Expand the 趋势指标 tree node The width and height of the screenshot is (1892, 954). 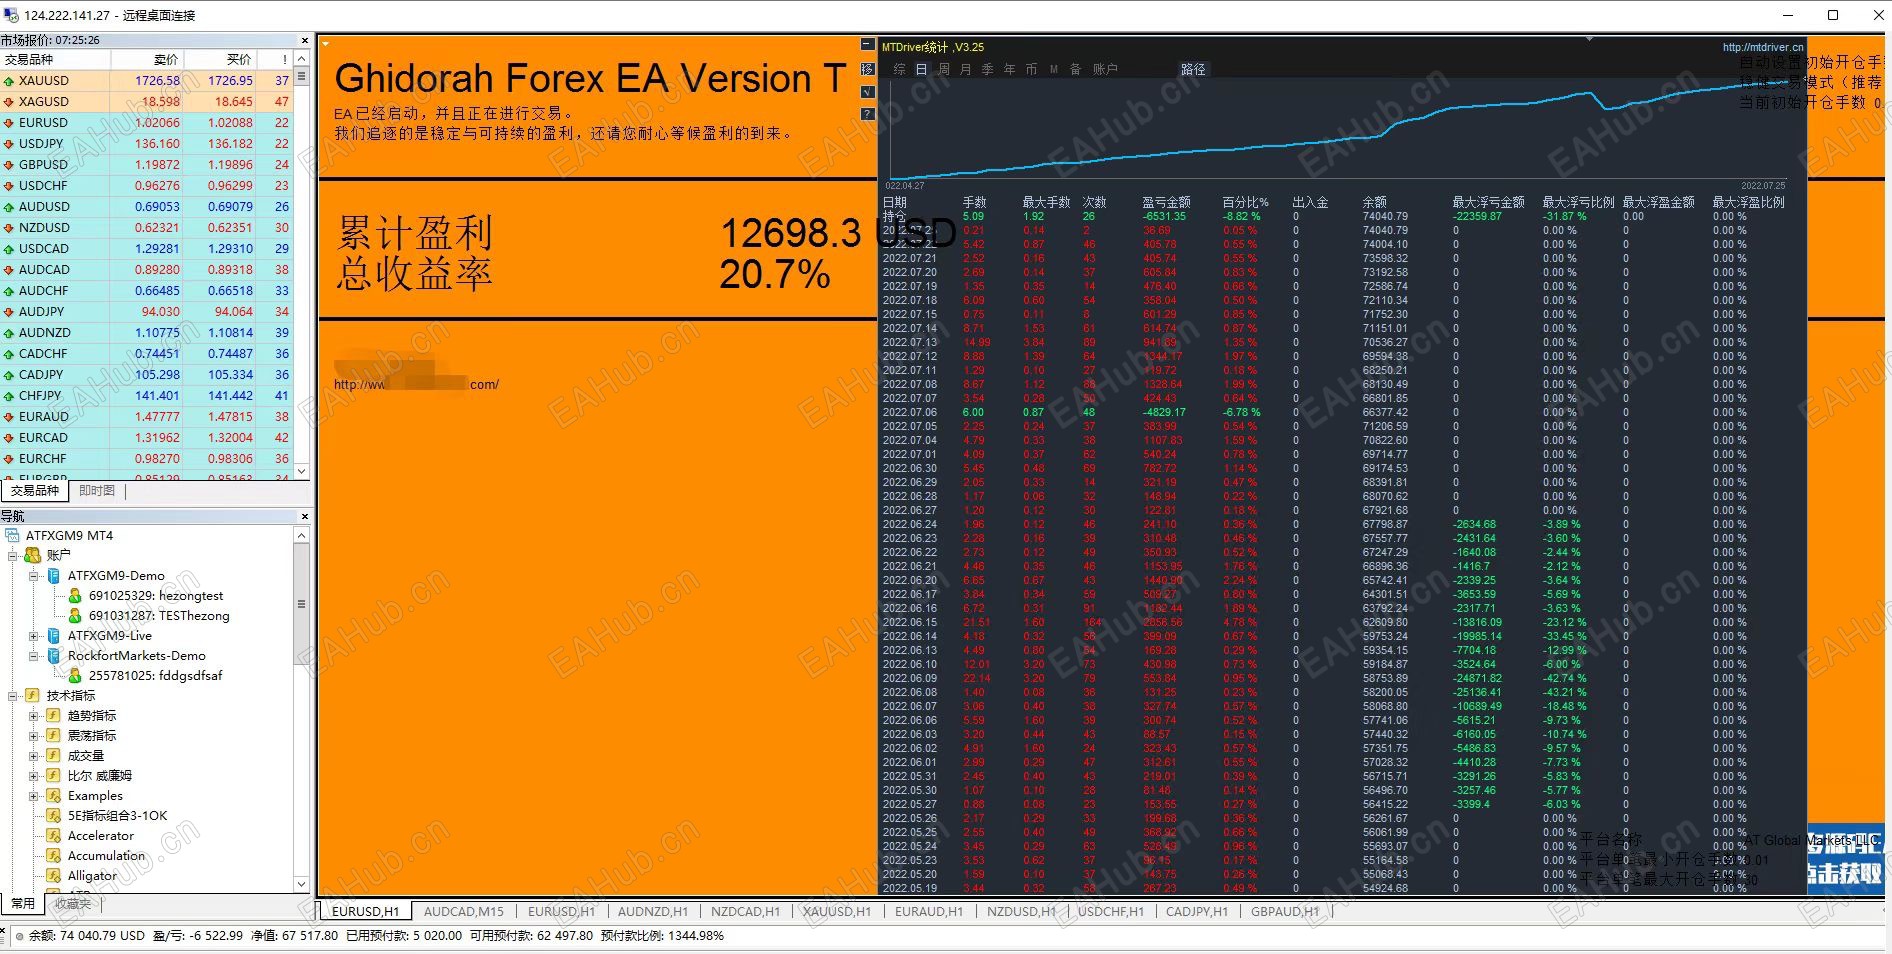point(34,716)
